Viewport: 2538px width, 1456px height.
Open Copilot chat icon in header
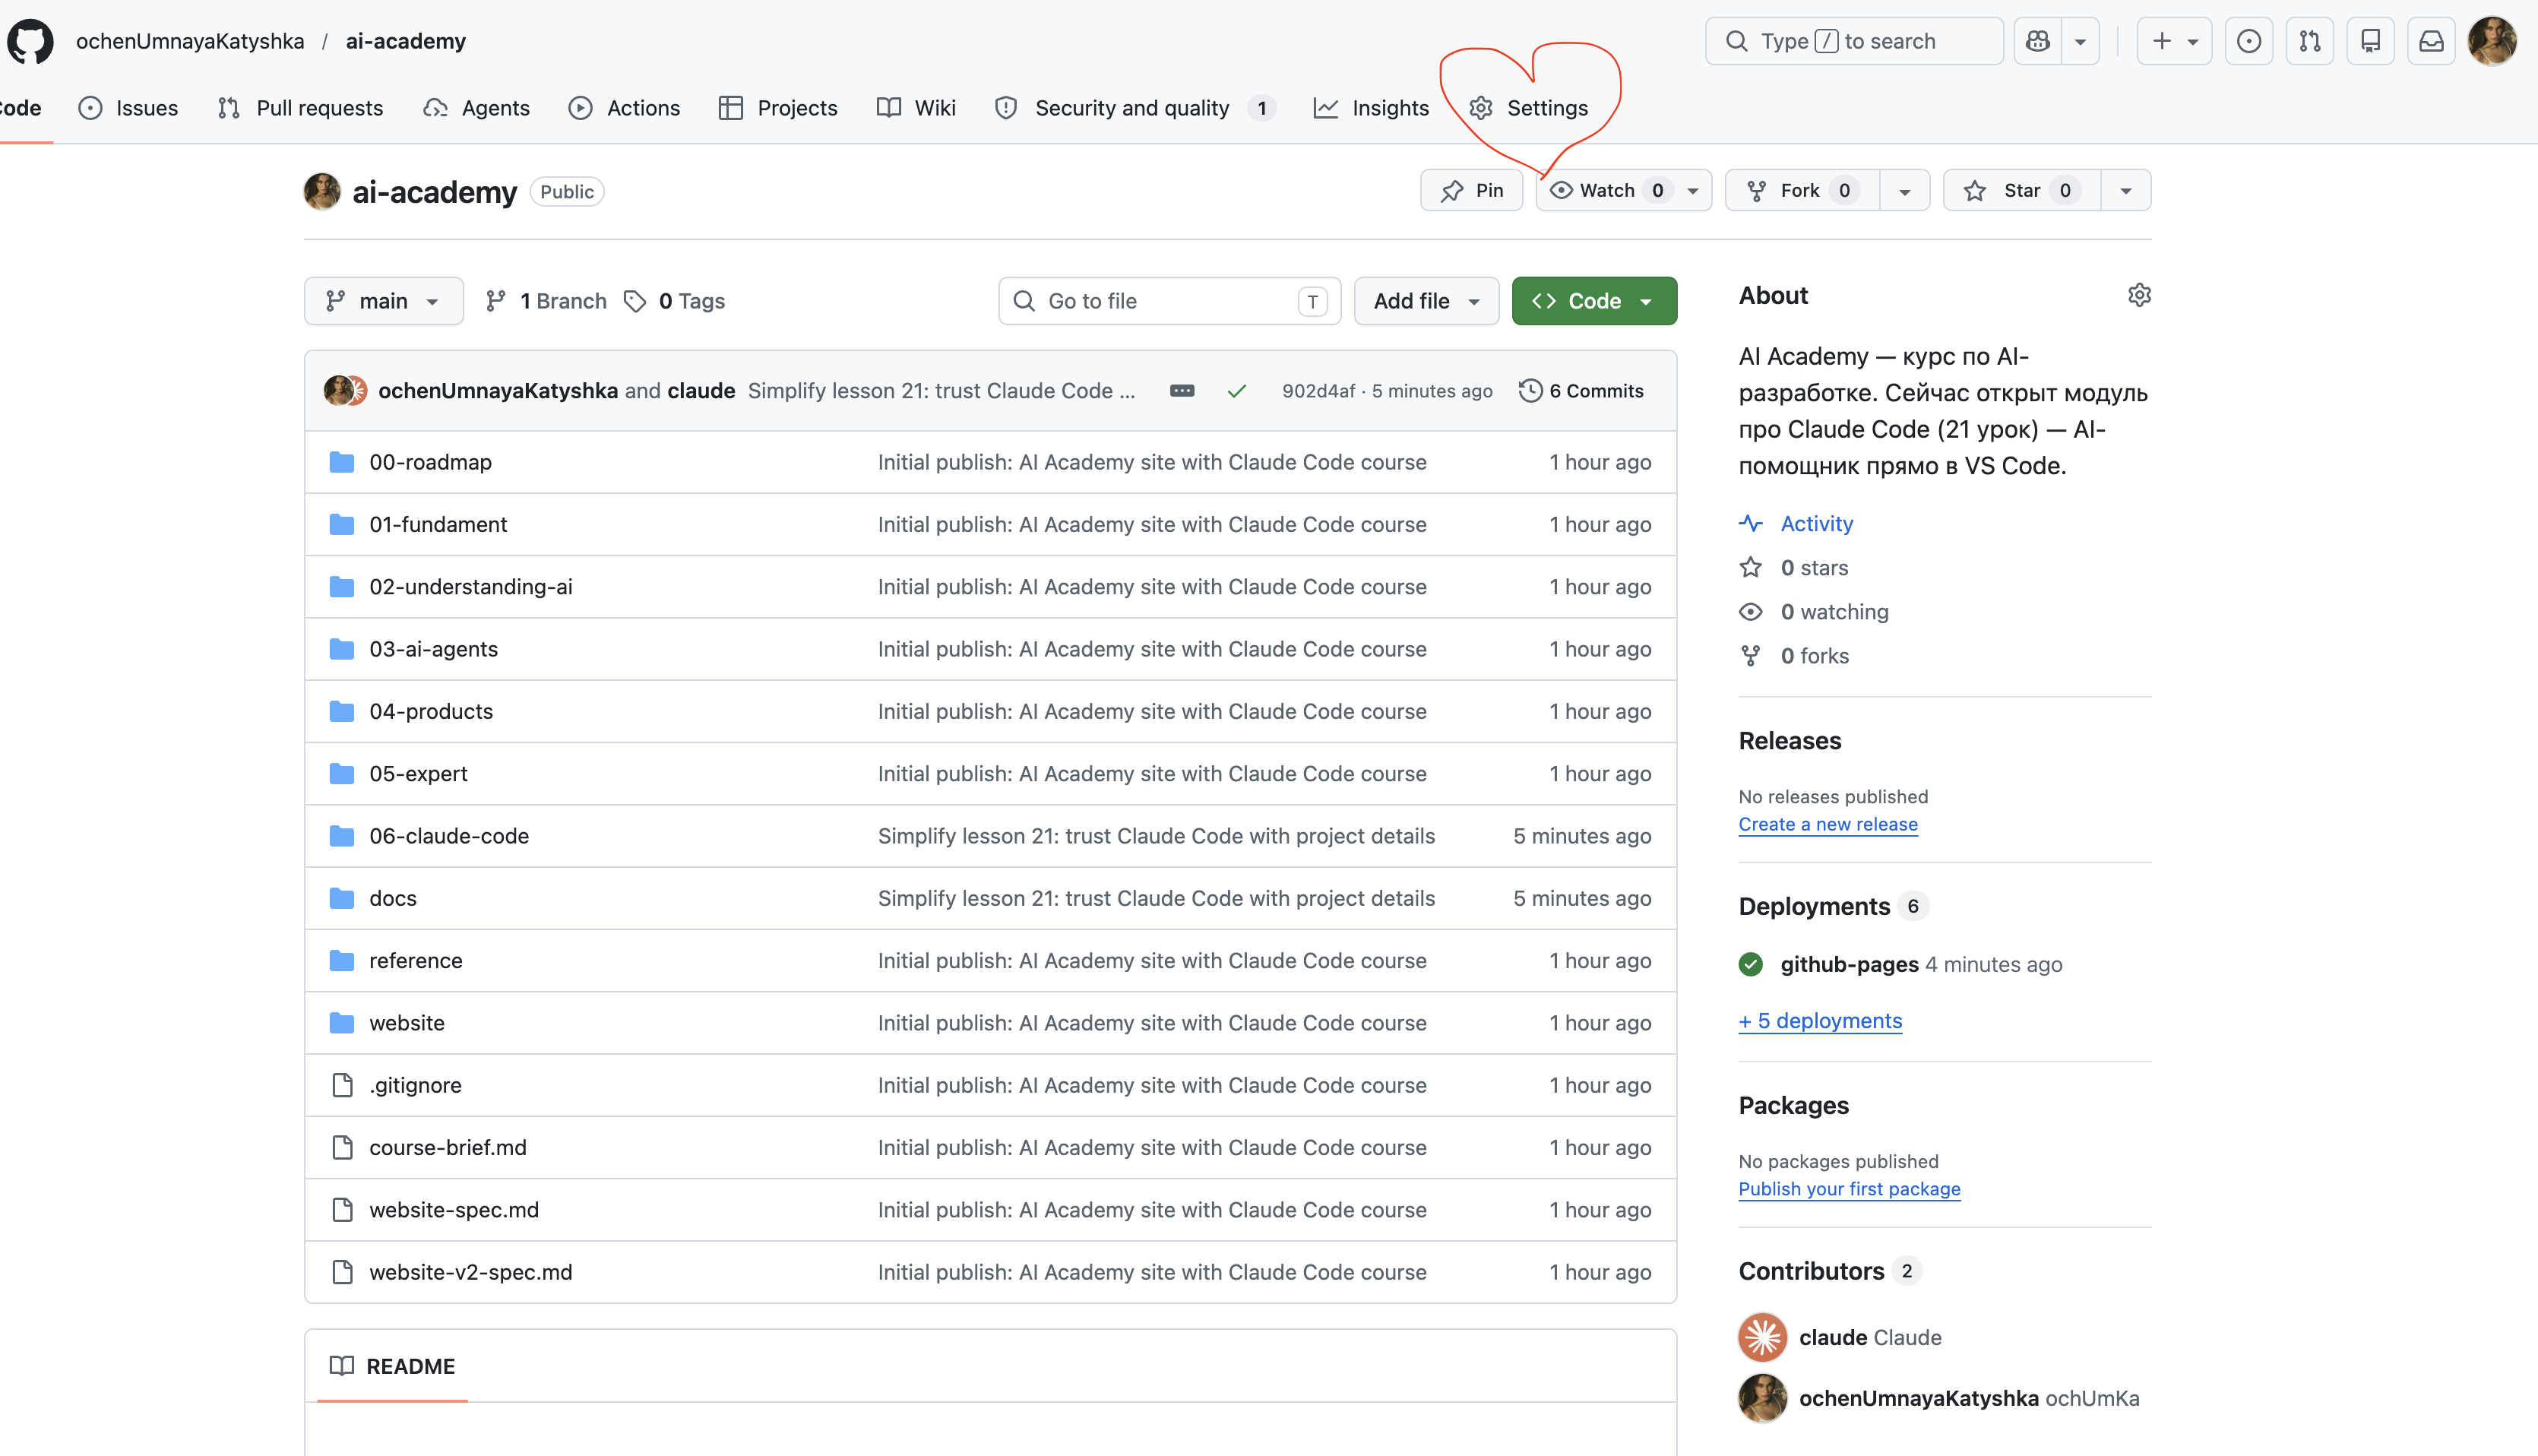(x=2037, y=41)
